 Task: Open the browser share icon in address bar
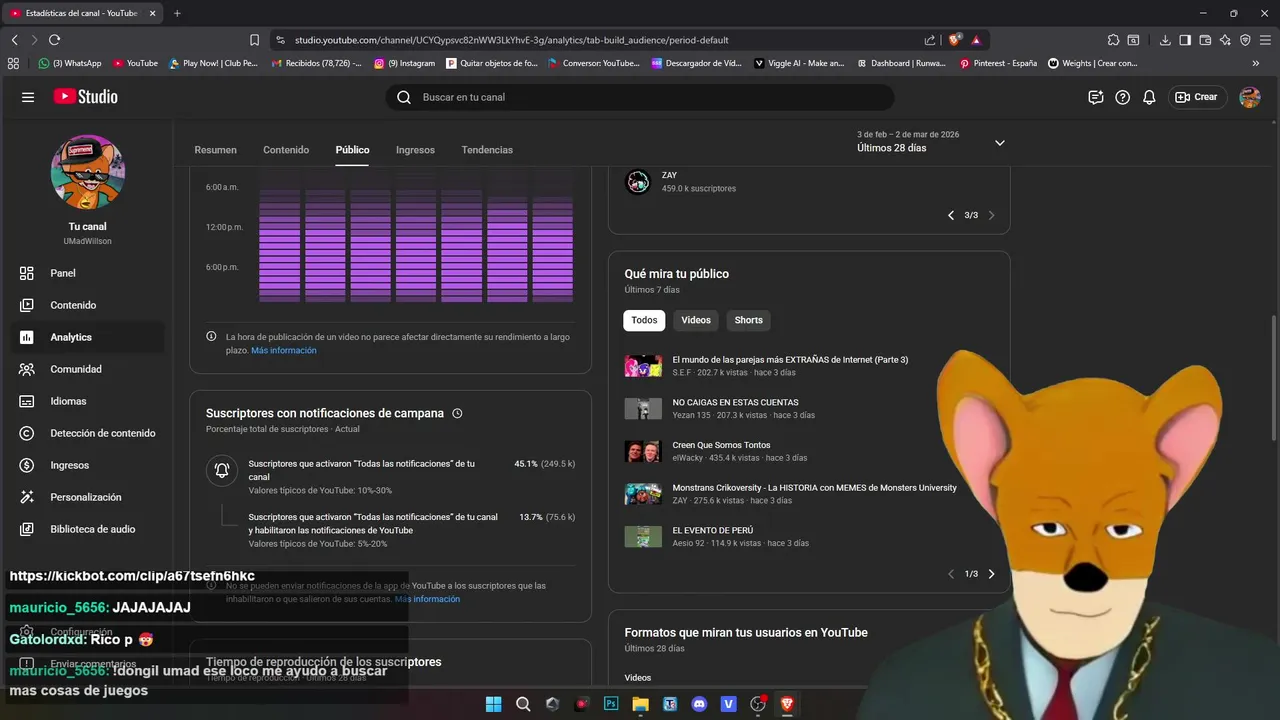point(930,40)
